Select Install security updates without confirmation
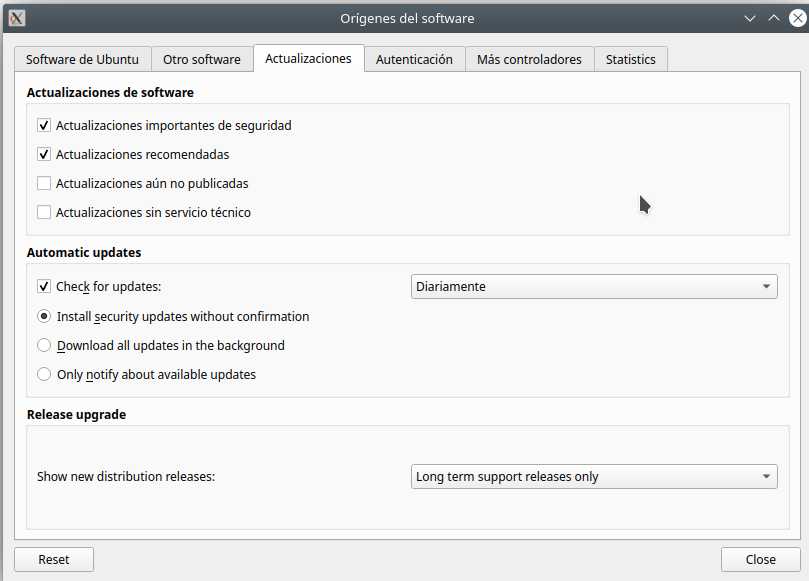The width and height of the screenshot is (809, 581). 44,317
